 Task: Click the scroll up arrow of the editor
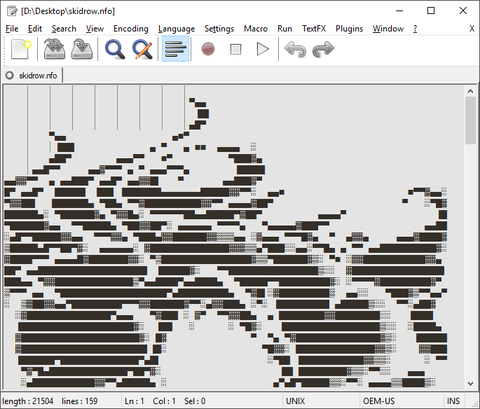tap(470, 91)
